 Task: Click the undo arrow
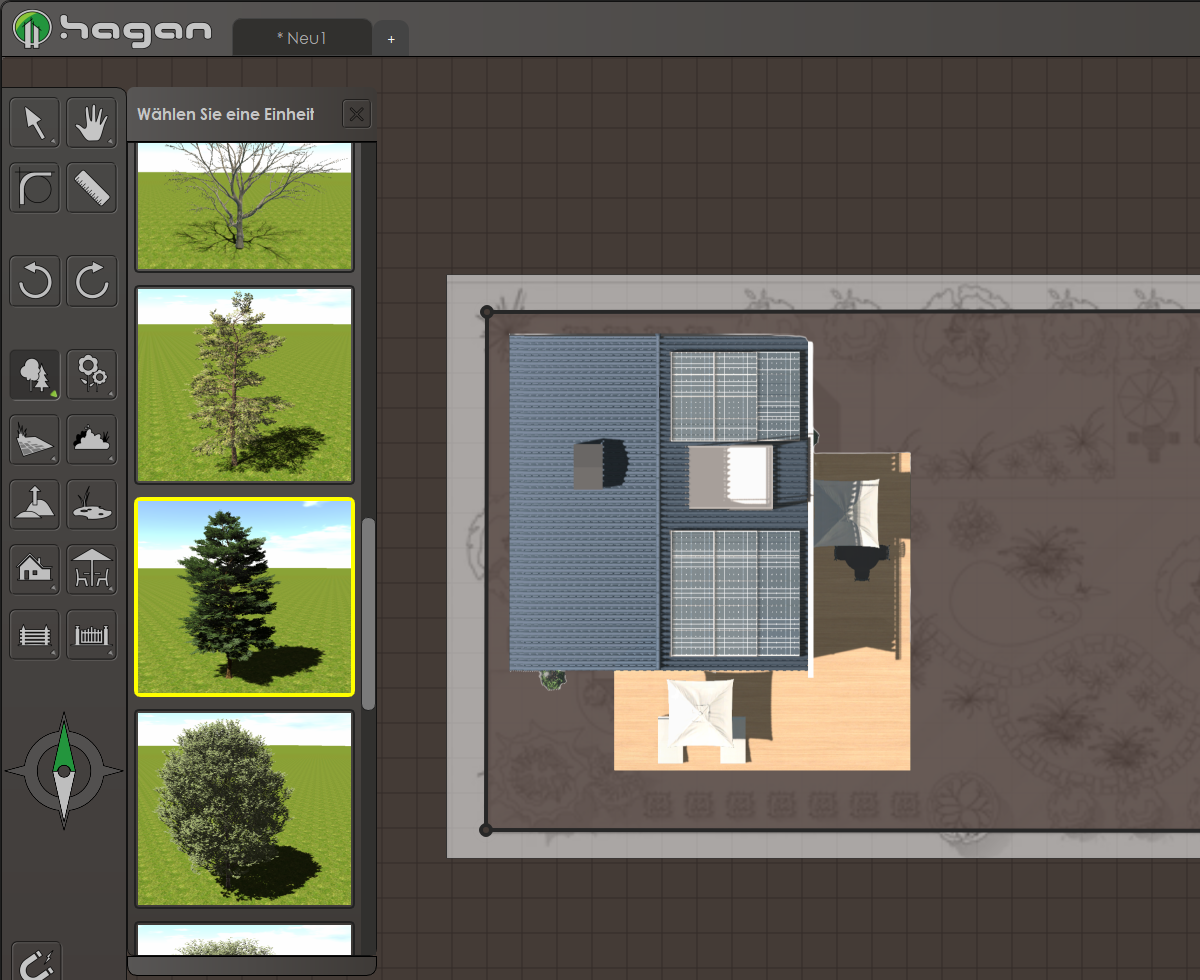click(35, 281)
